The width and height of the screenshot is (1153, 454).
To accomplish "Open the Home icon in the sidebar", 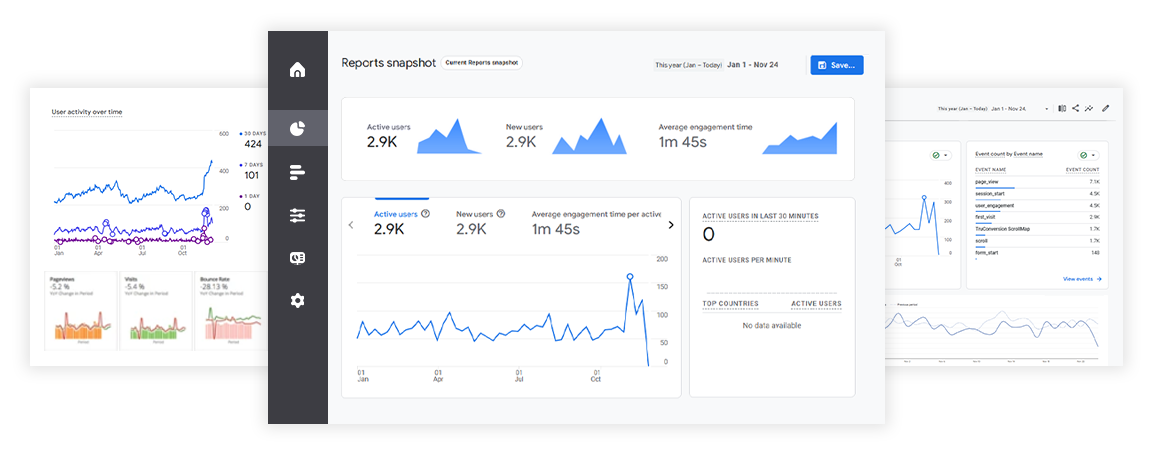I will (297, 70).
